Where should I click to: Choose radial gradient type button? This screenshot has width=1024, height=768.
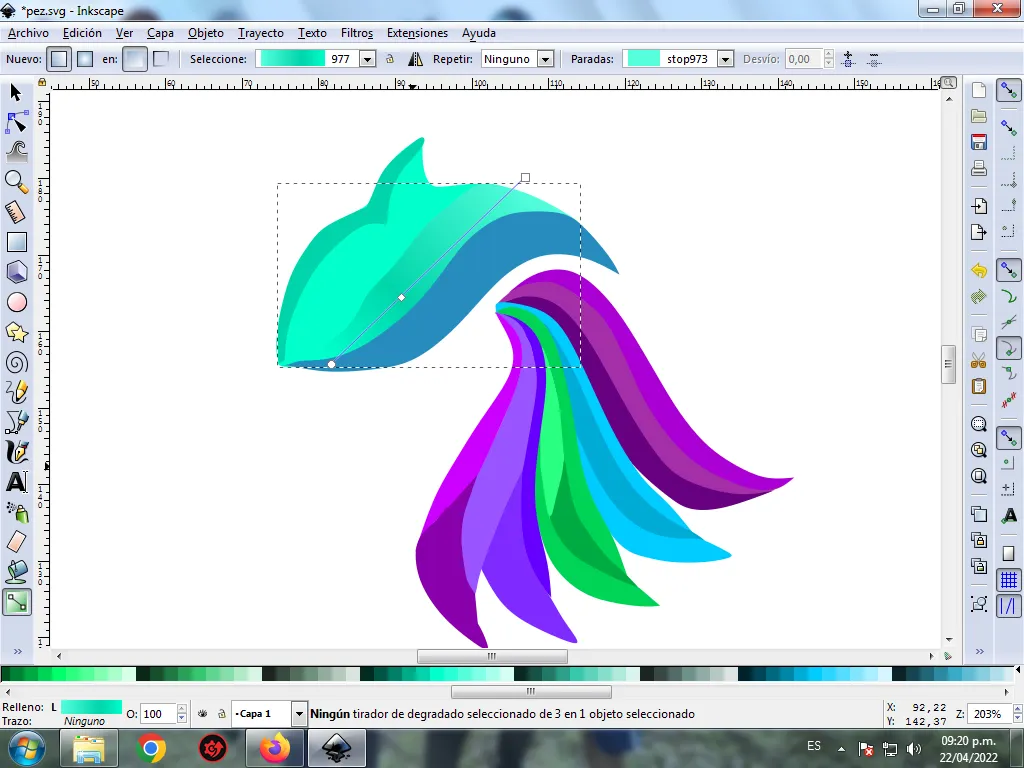(85, 59)
